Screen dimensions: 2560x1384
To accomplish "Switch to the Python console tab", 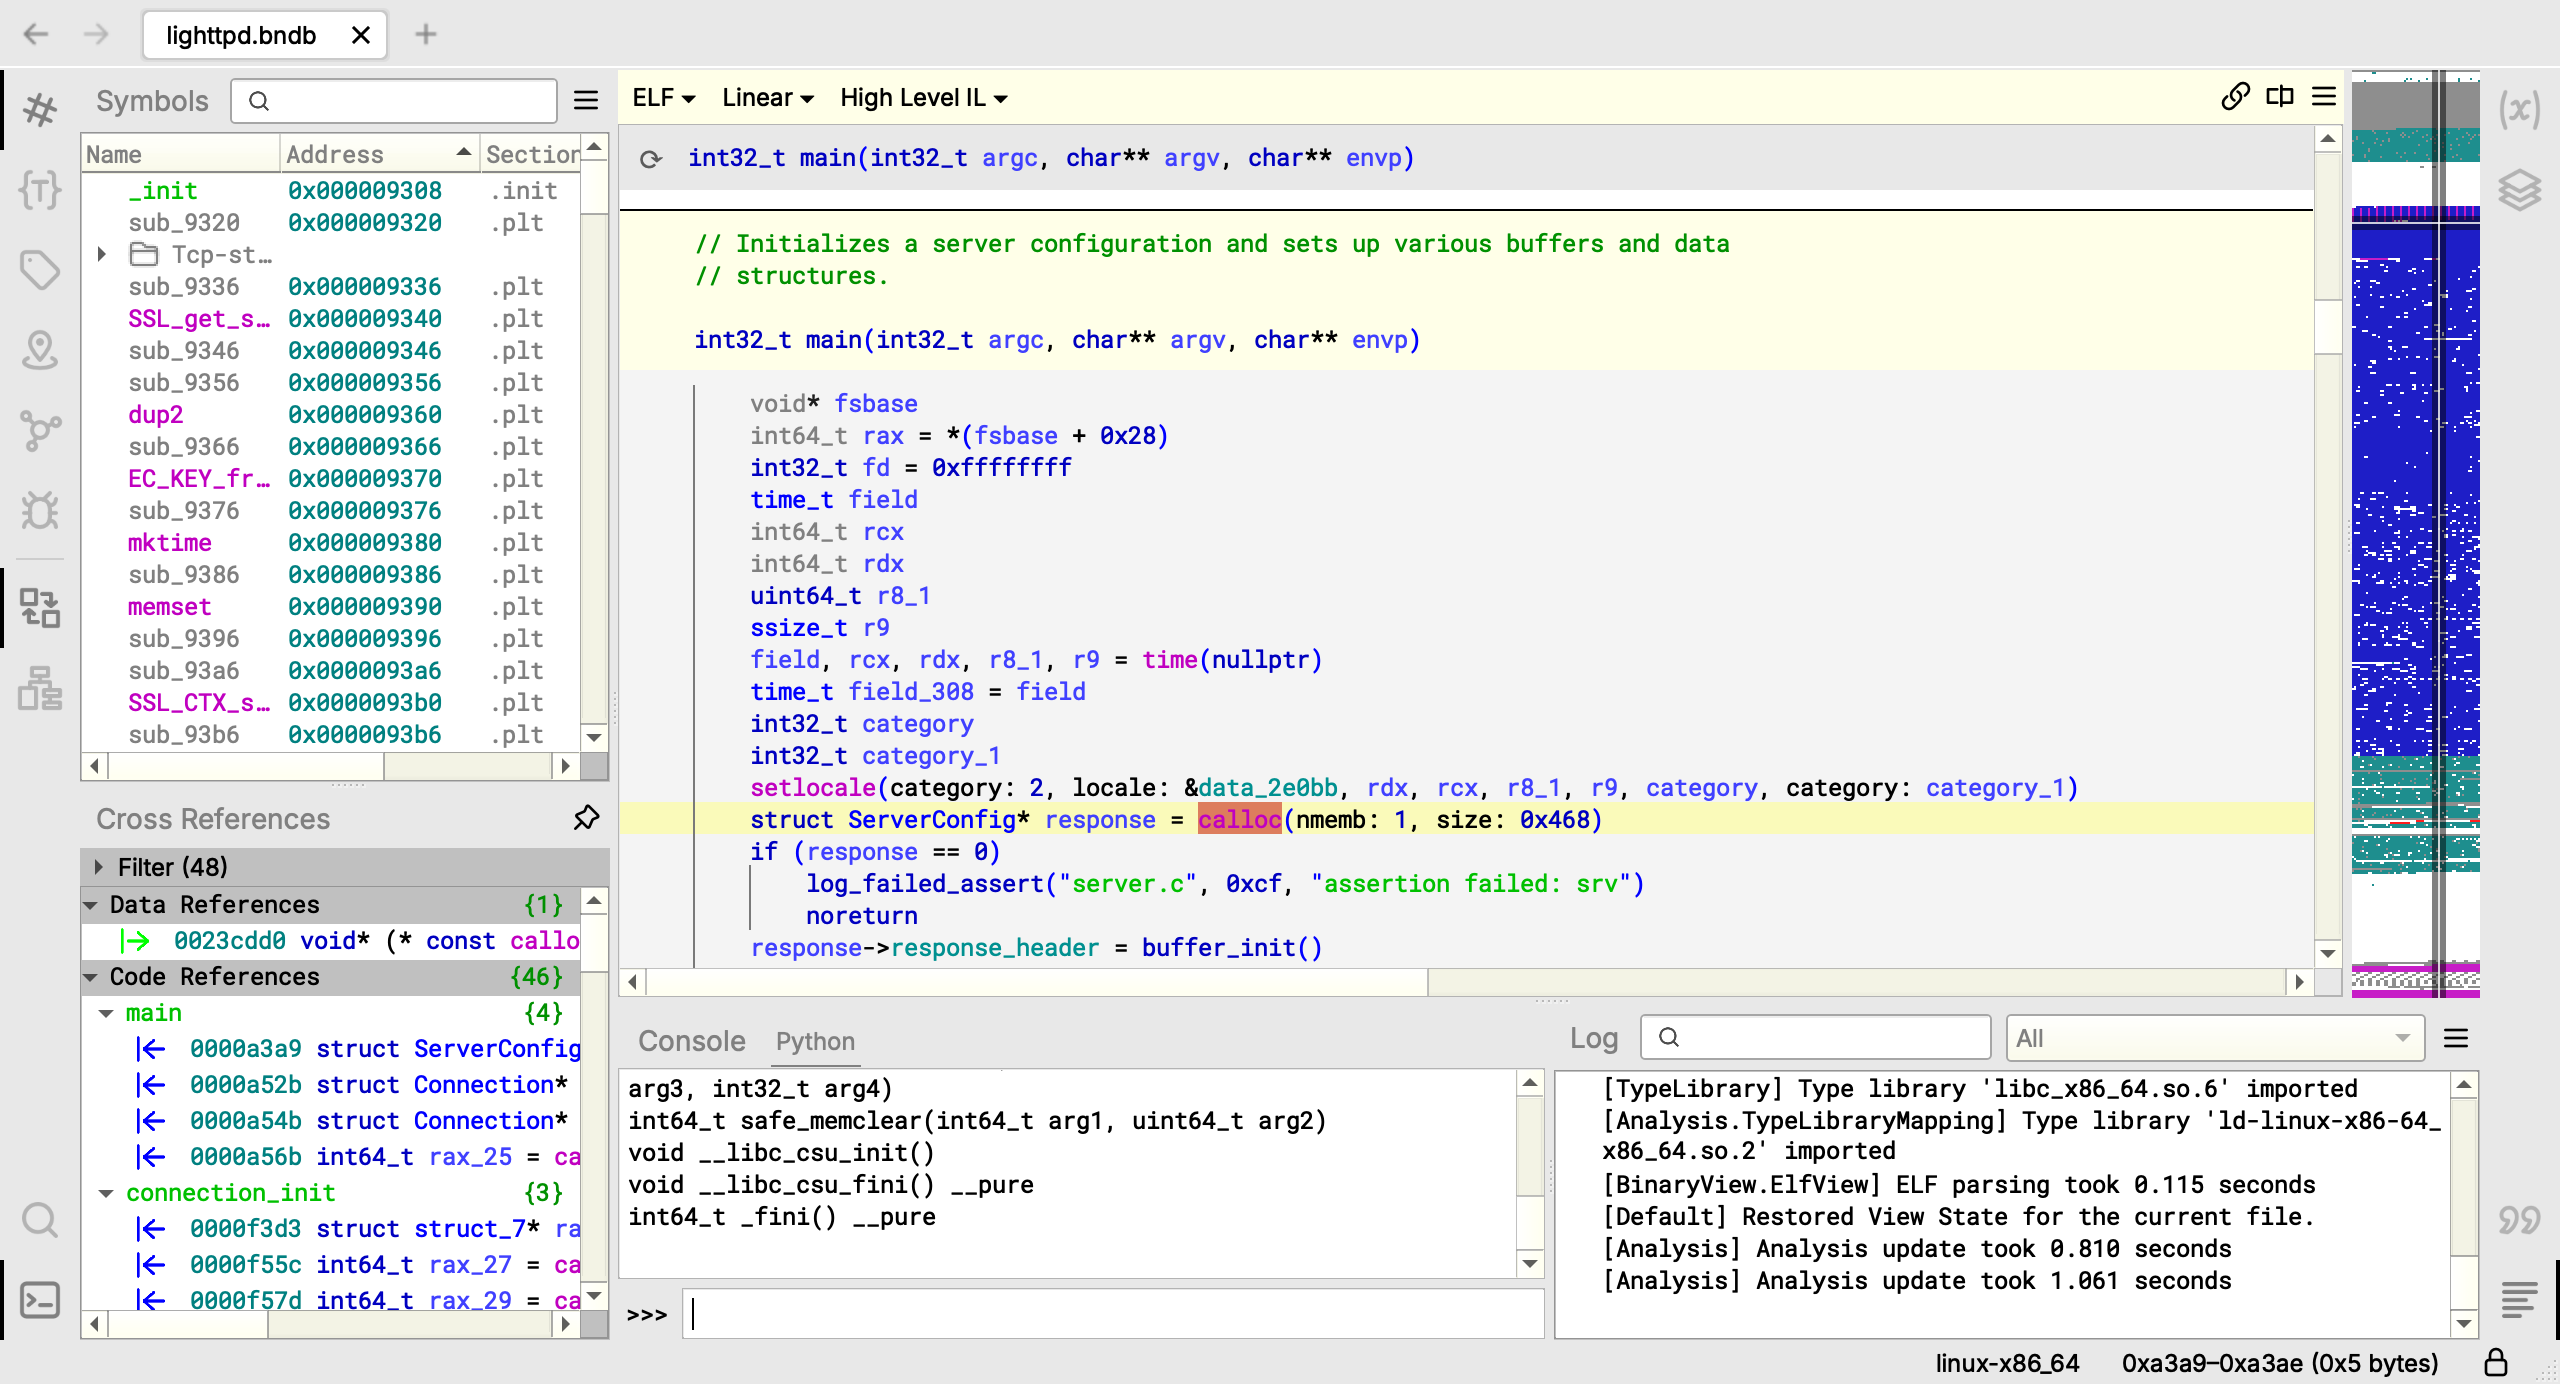I will 815,1041.
